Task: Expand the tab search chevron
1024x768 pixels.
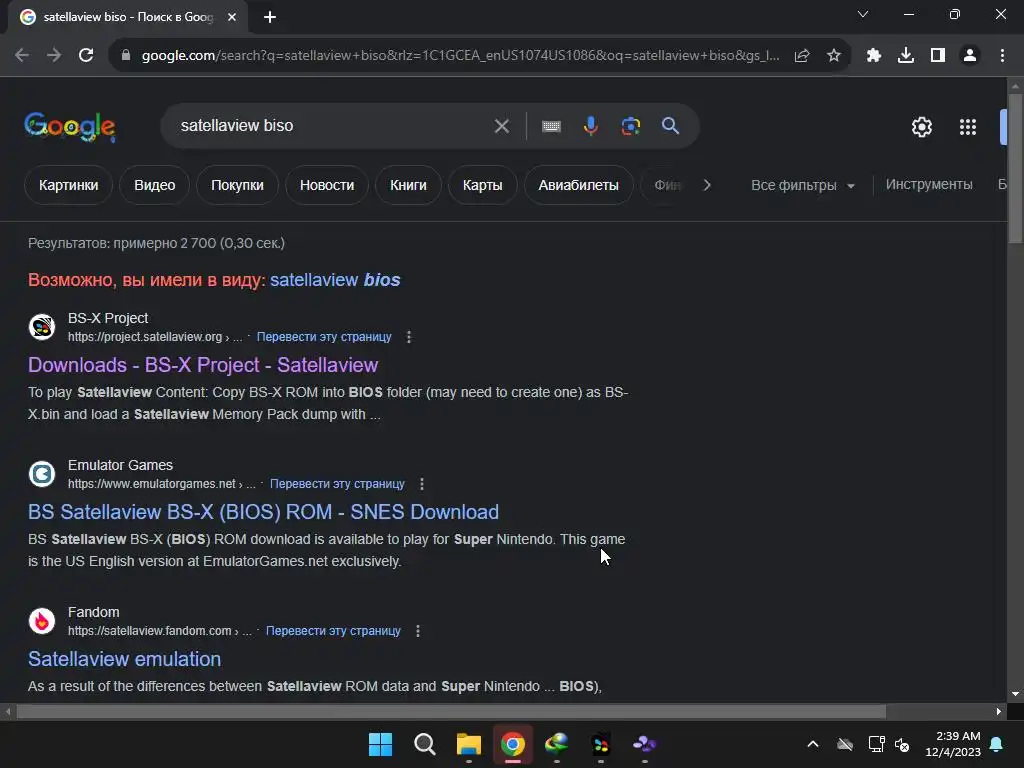Action: (863, 14)
